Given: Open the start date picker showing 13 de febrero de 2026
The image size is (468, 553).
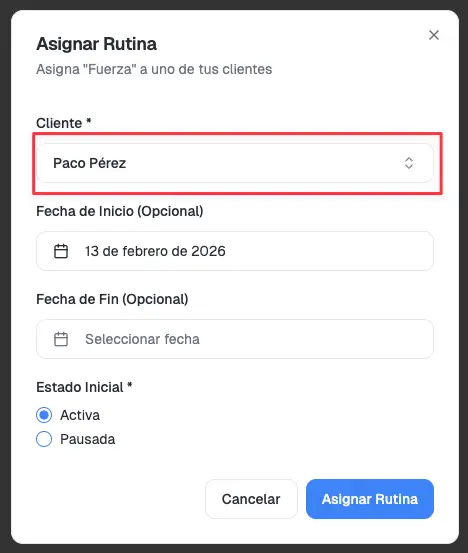Looking at the screenshot, I should pyautogui.click(x=235, y=251).
